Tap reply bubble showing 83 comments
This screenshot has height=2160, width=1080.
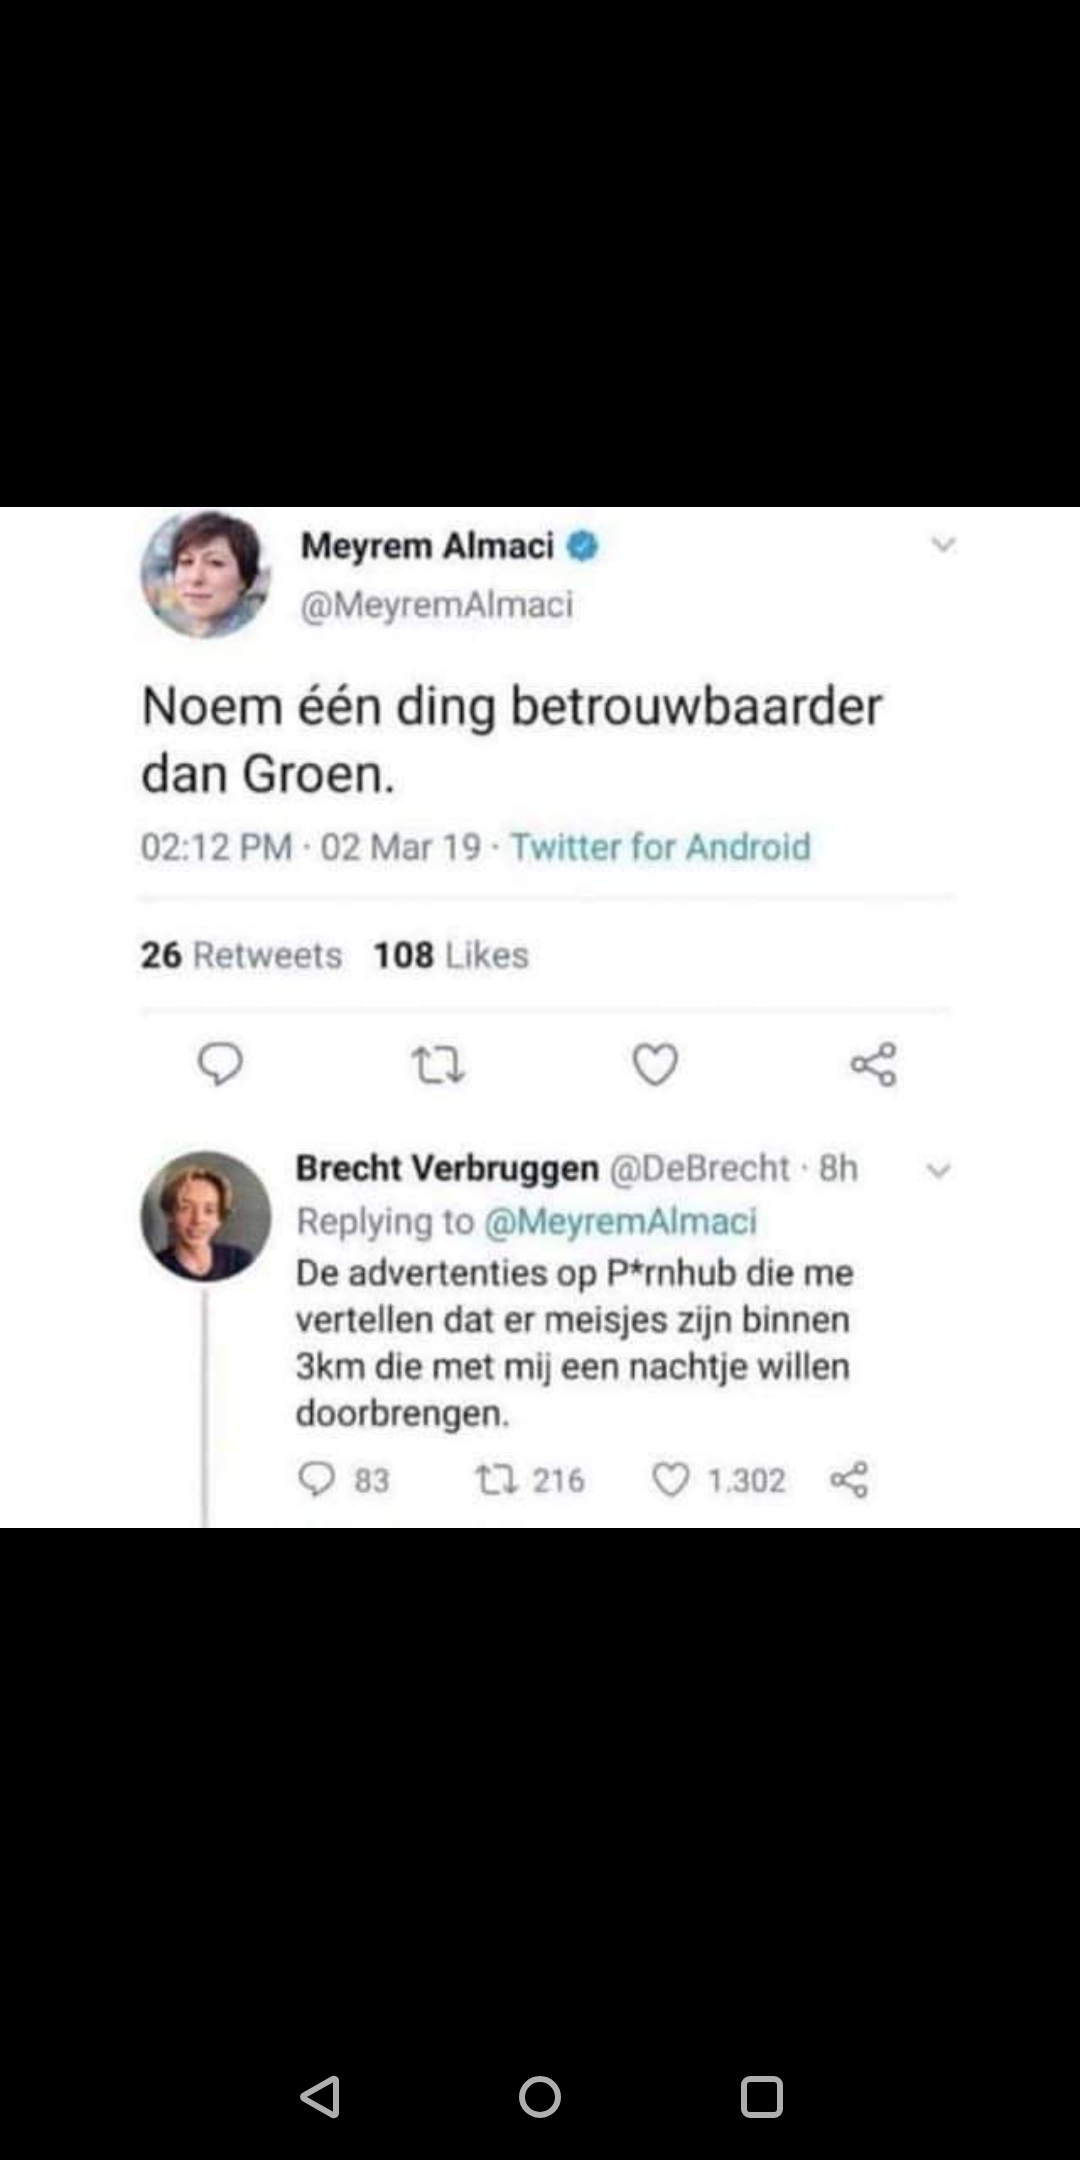[317, 1479]
